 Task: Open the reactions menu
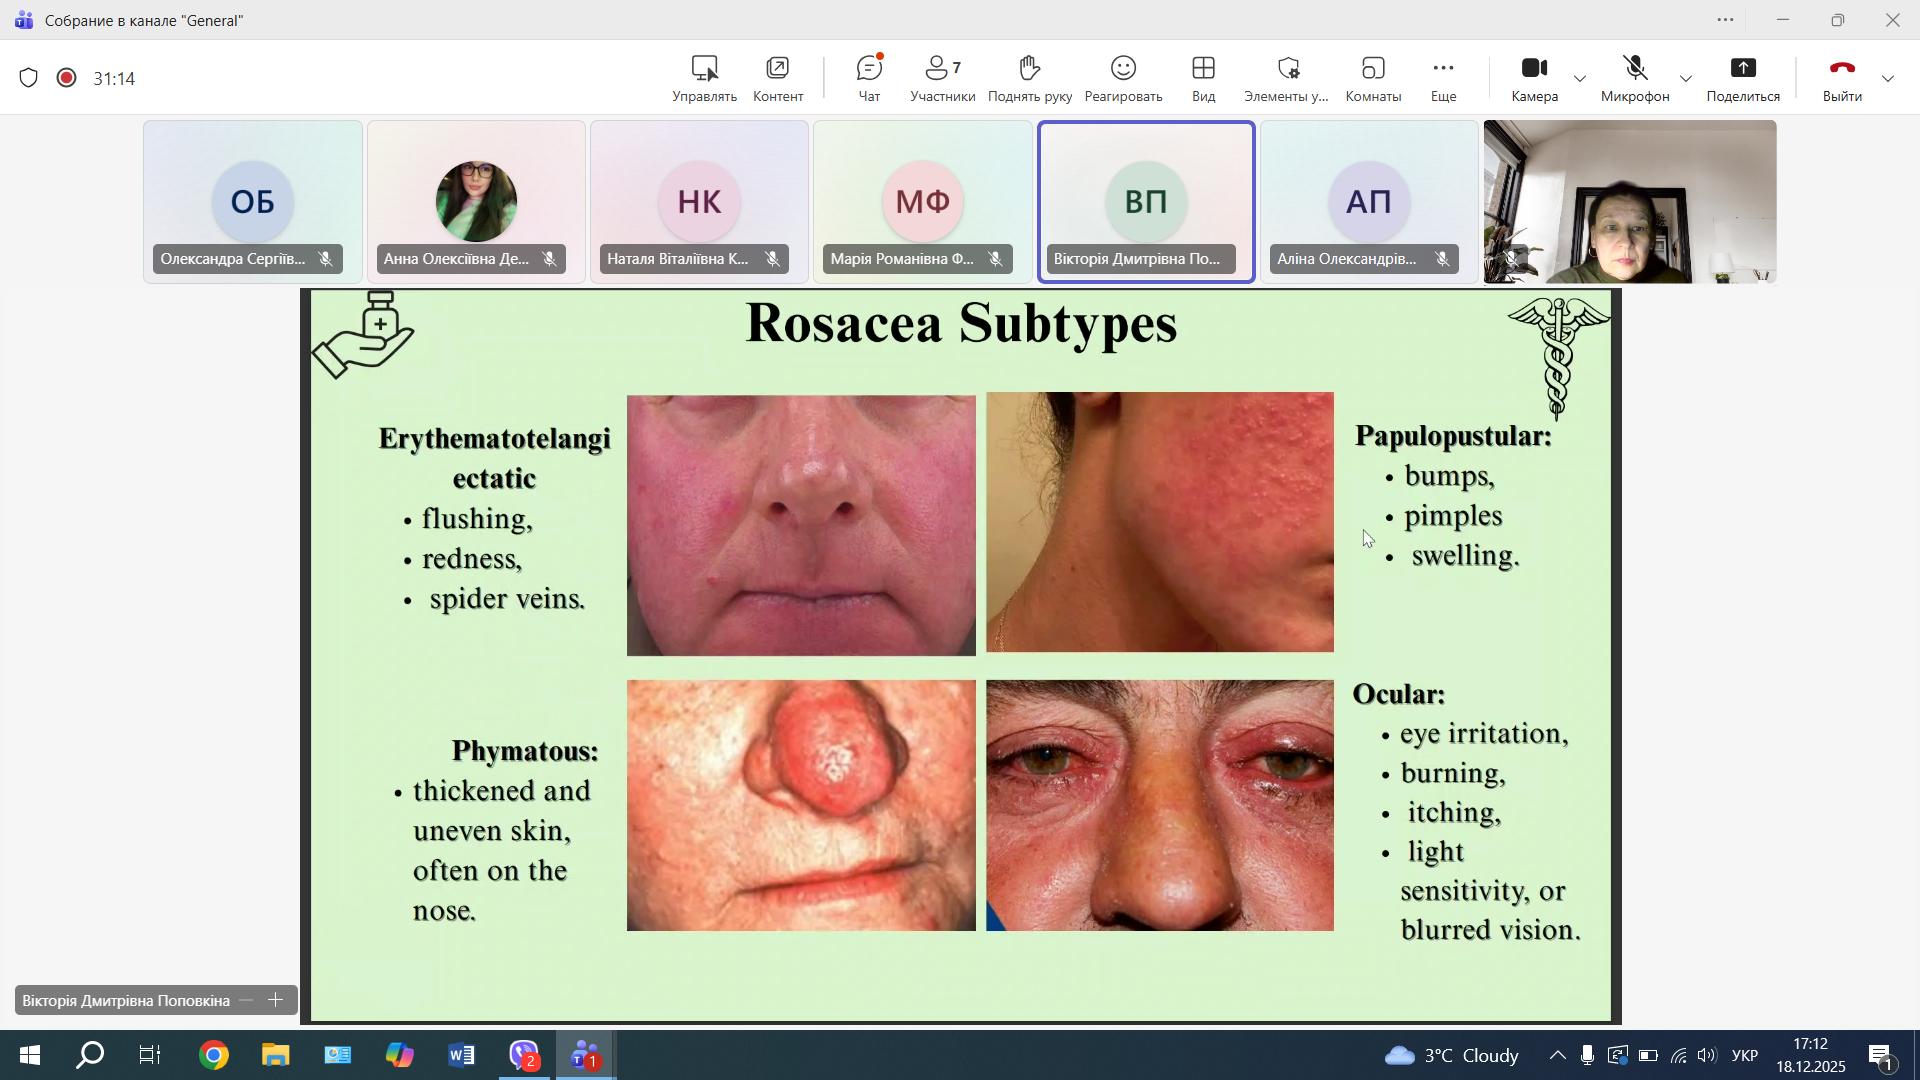coord(1123,78)
